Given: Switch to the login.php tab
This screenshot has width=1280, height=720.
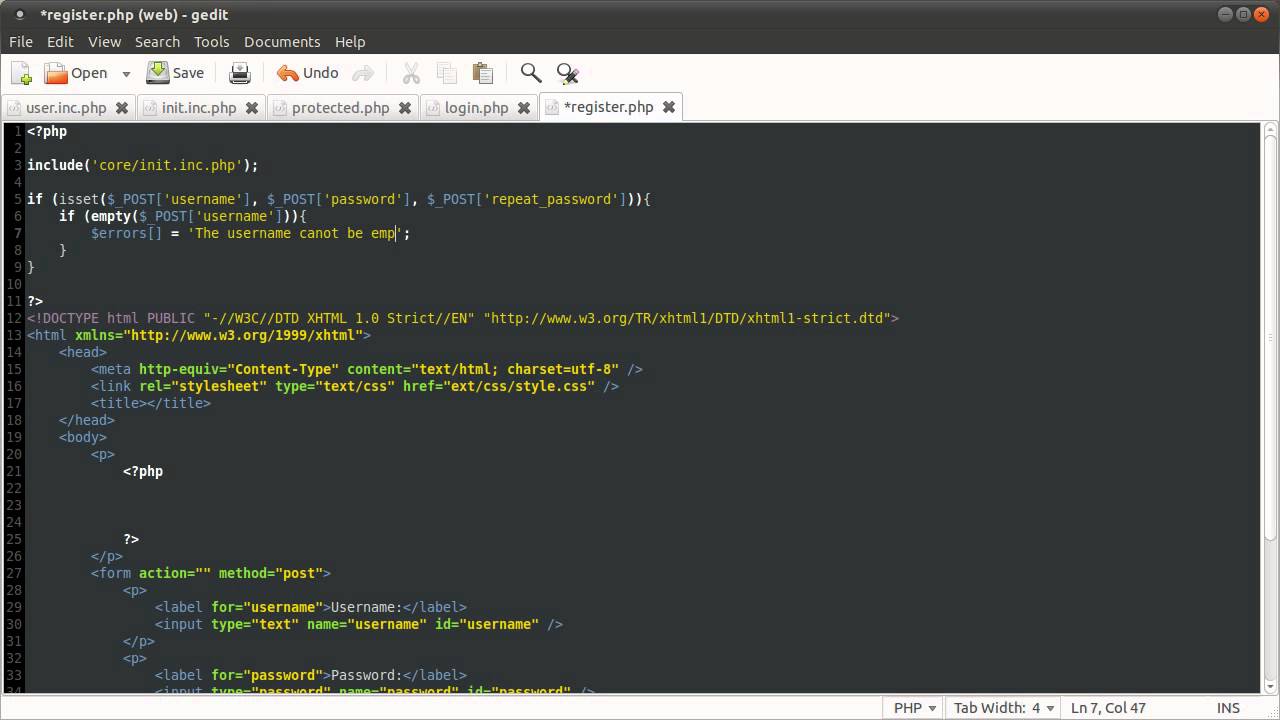Looking at the screenshot, I should [477, 108].
